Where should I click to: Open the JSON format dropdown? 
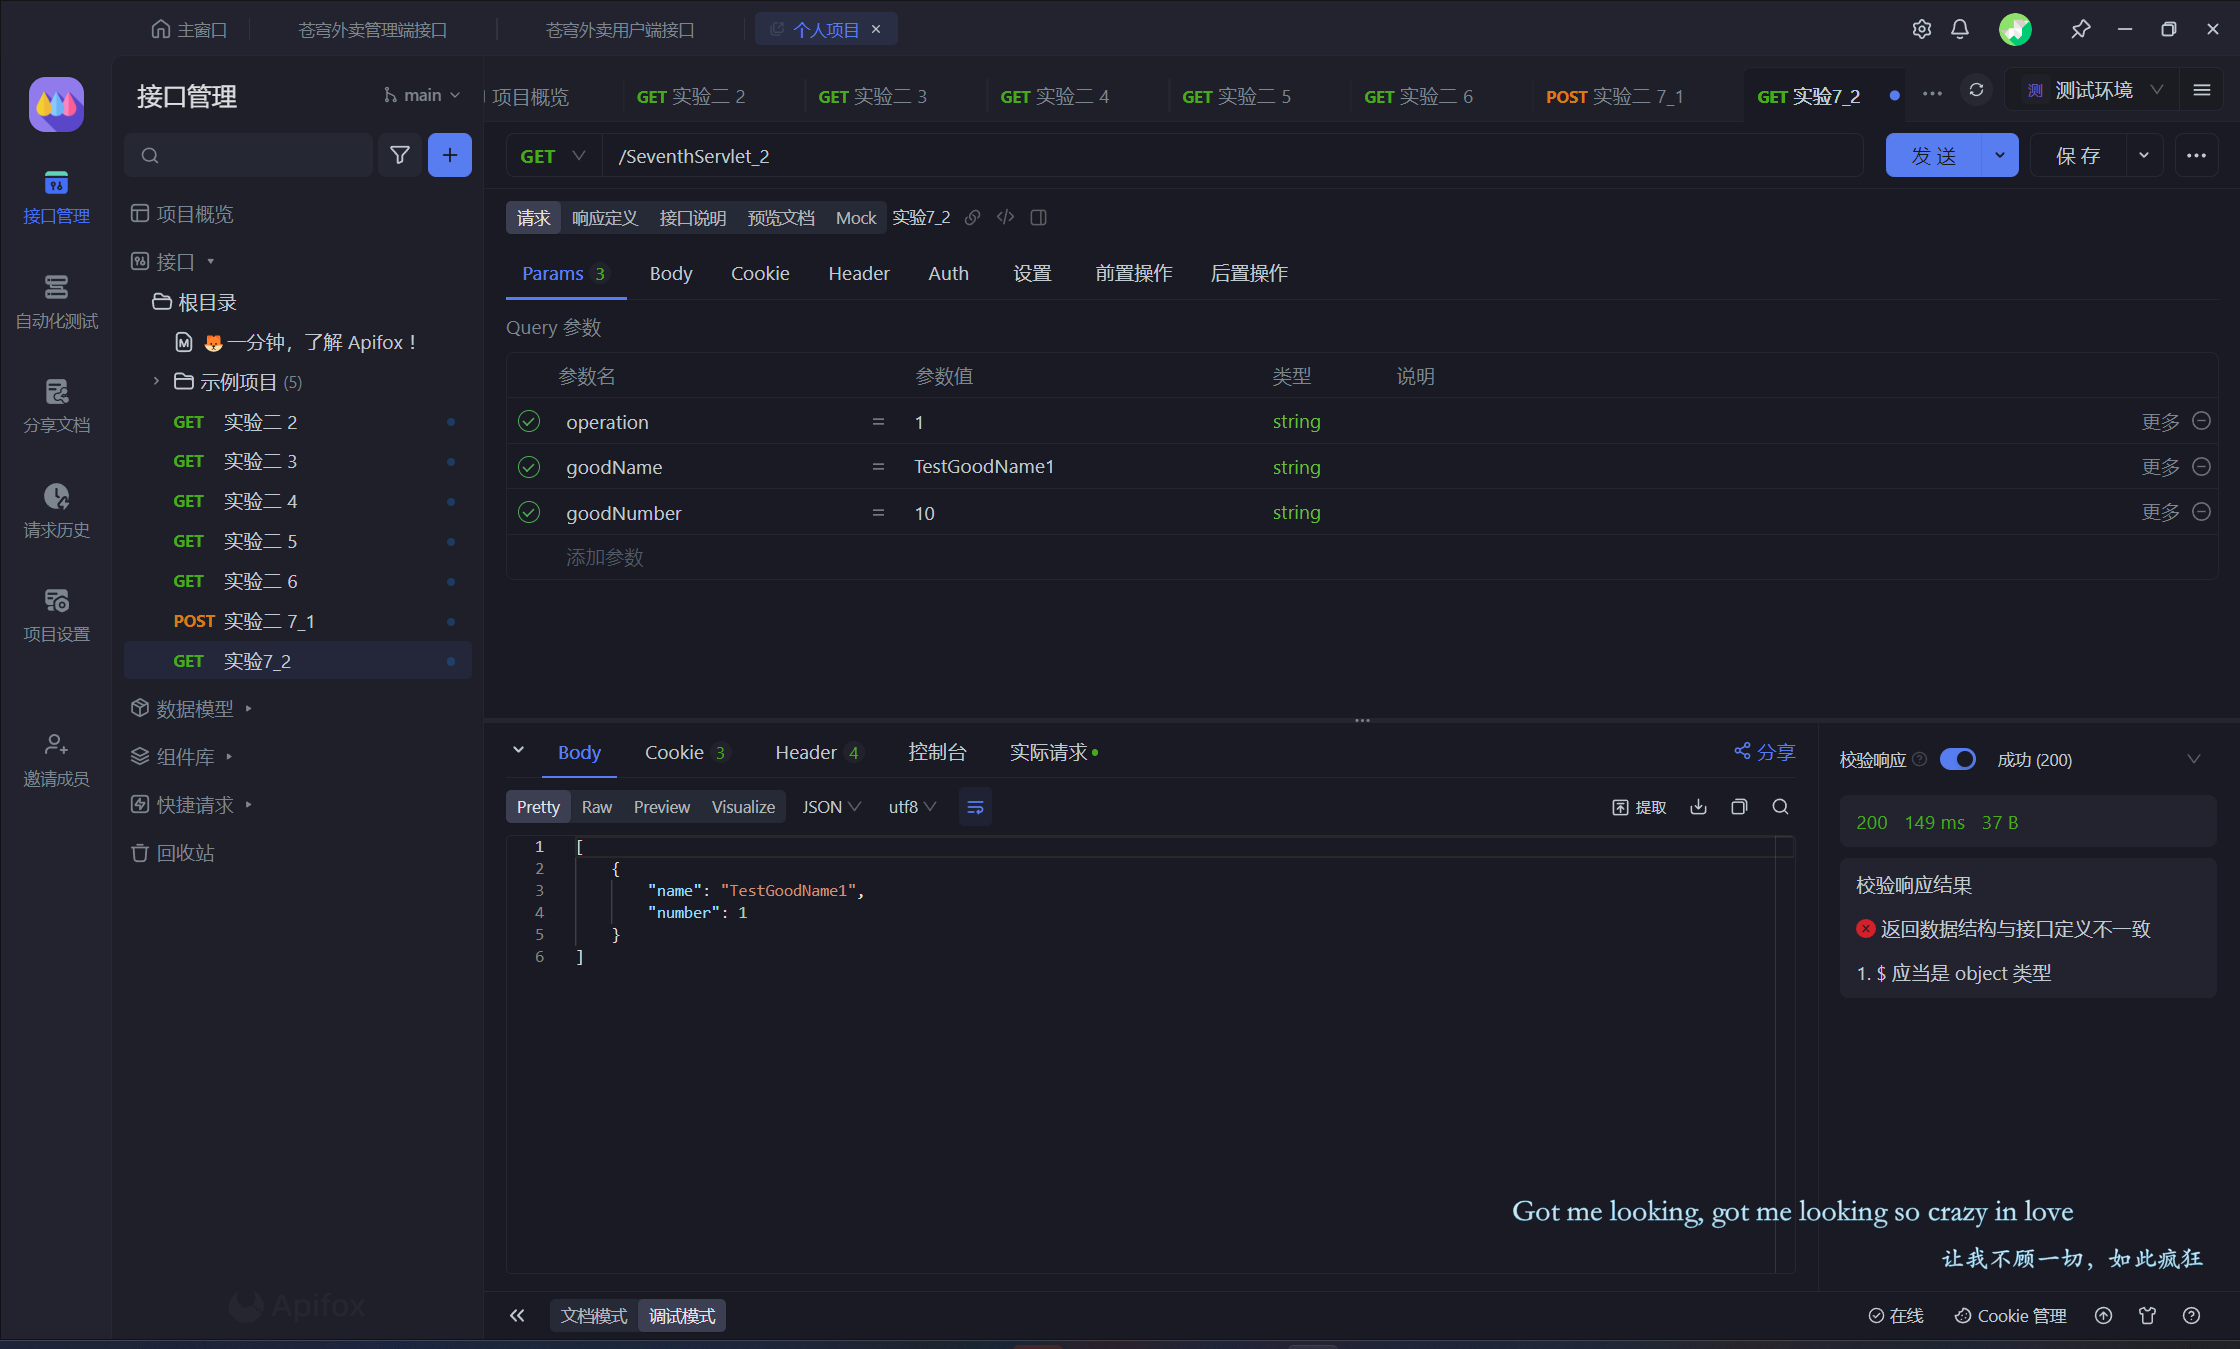tap(831, 807)
